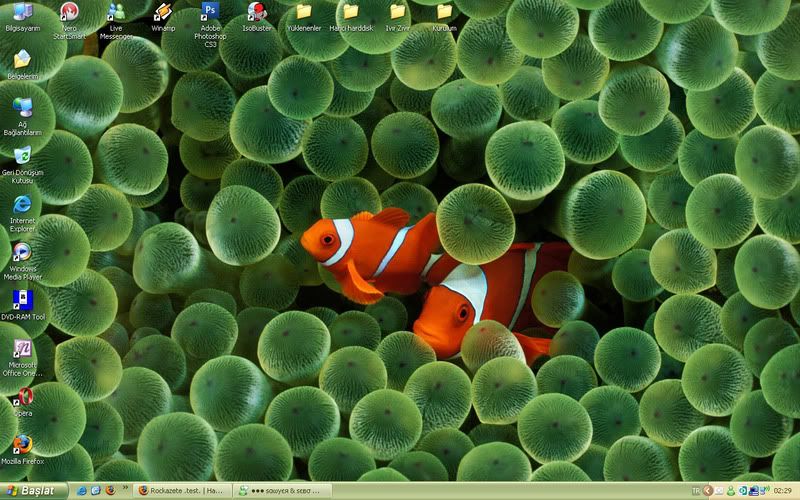Image resolution: width=800 pixels, height=500 pixels.
Task: Launch Opera browser from desktop
Action: tap(22, 397)
